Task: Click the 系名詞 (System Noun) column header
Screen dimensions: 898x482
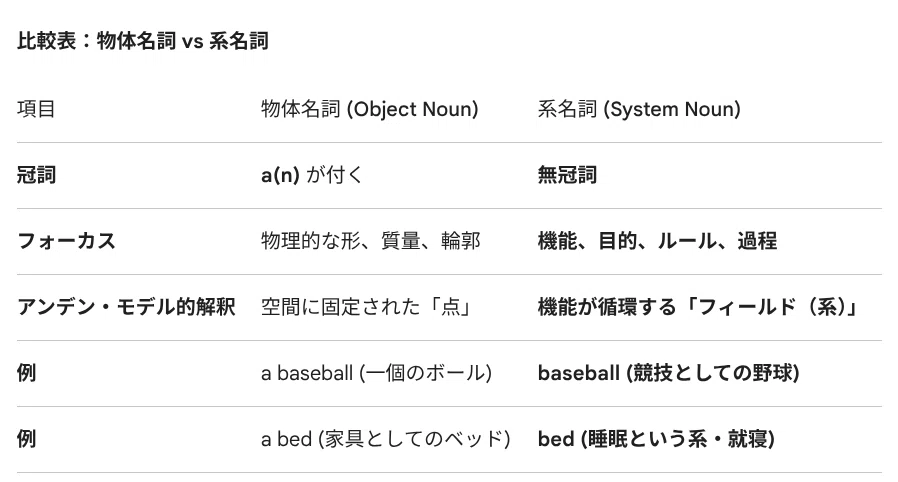Action: 639,109
